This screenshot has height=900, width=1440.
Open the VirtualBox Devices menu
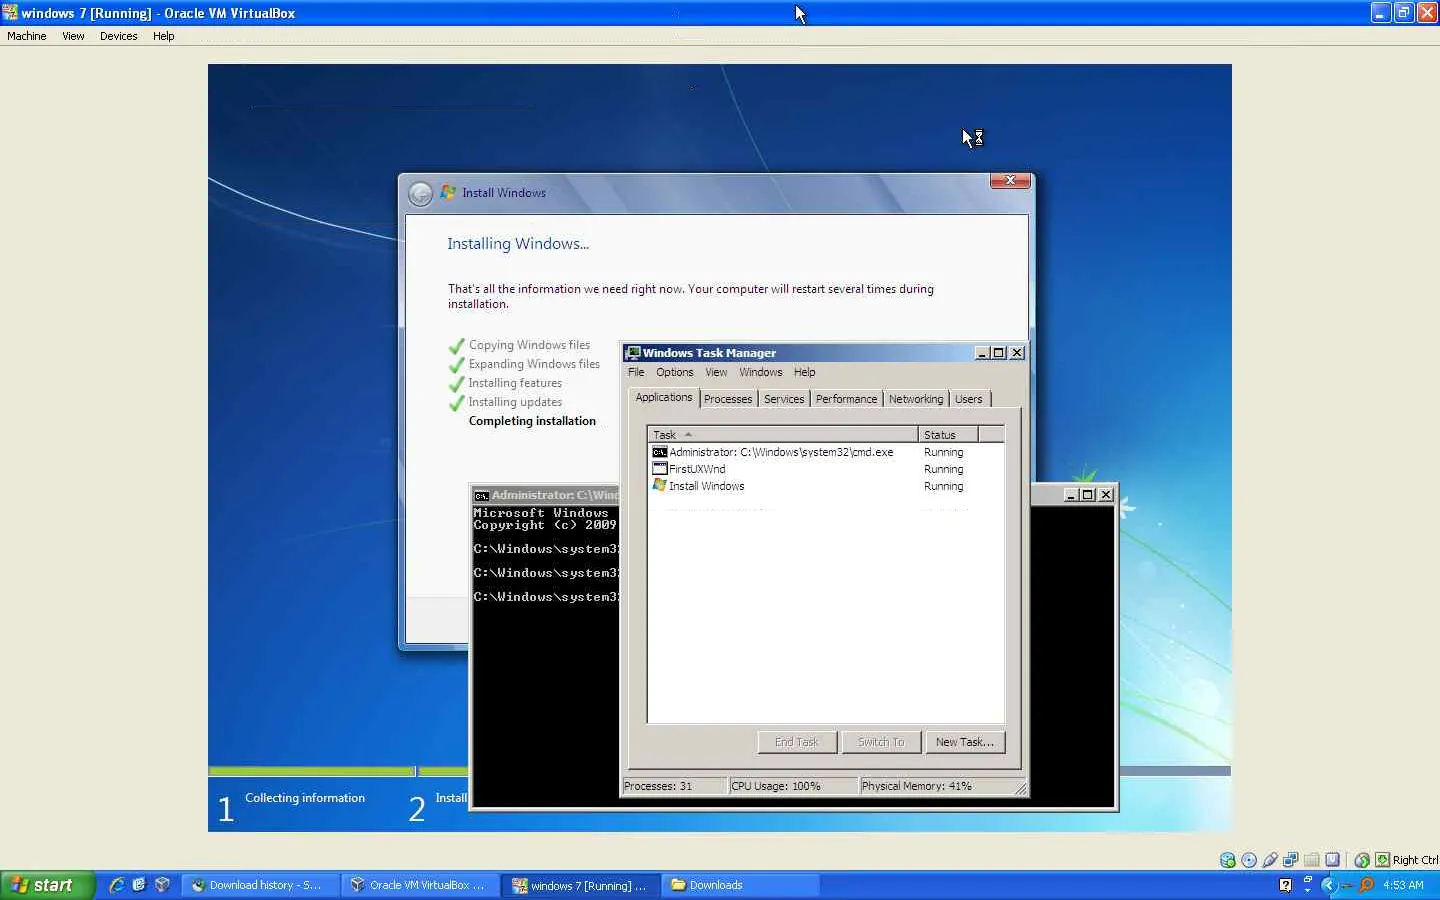coord(118,36)
